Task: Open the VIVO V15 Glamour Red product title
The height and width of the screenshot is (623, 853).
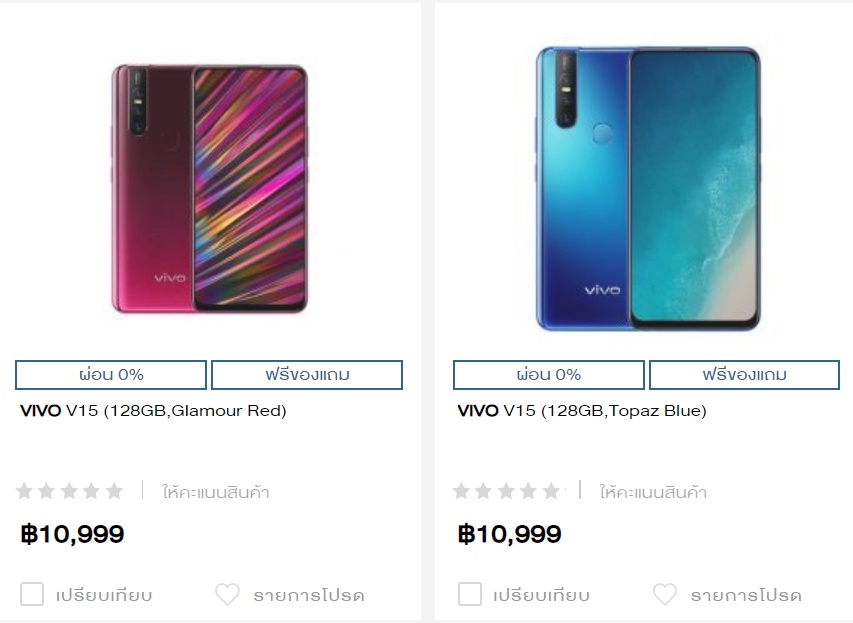Action: pos(153,410)
